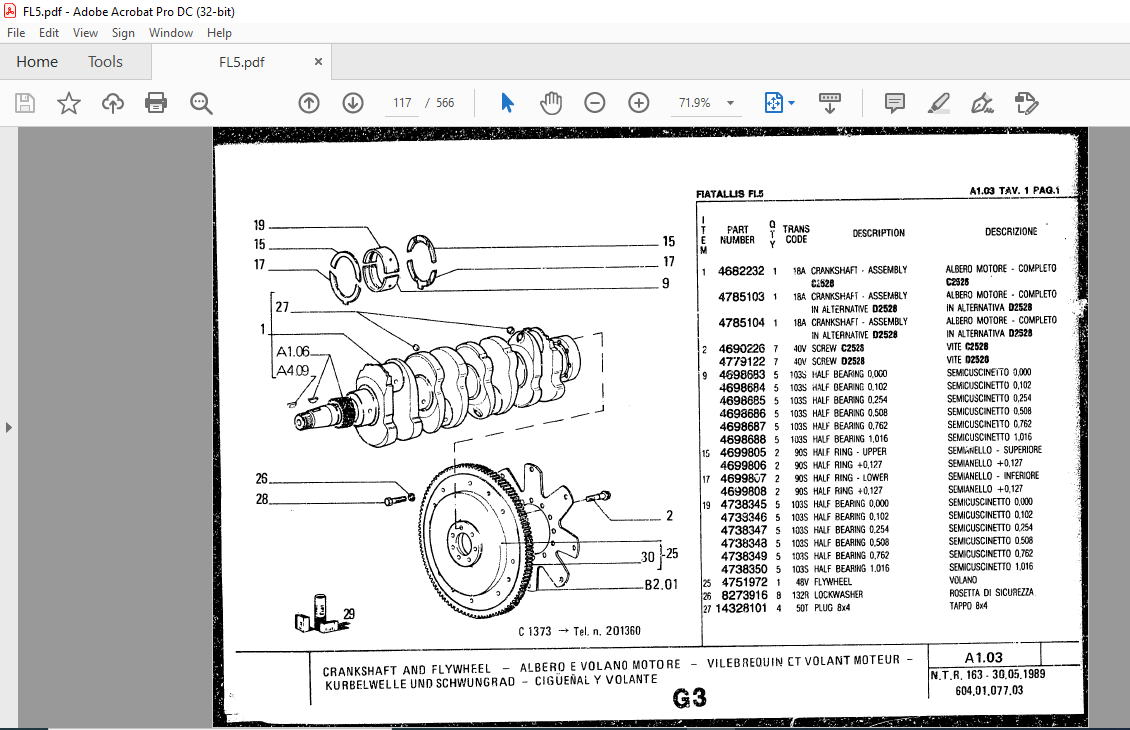Open the Help menu
This screenshot has width=1130, height=730.
pos(219,32)
